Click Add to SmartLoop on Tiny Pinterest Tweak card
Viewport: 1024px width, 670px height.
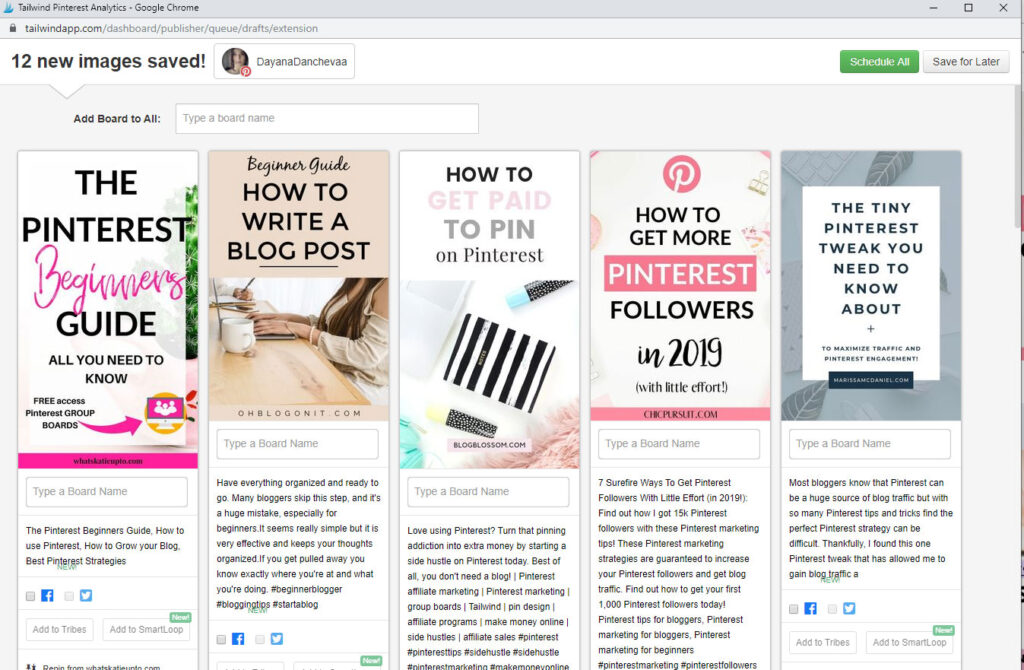click(909, 643)
